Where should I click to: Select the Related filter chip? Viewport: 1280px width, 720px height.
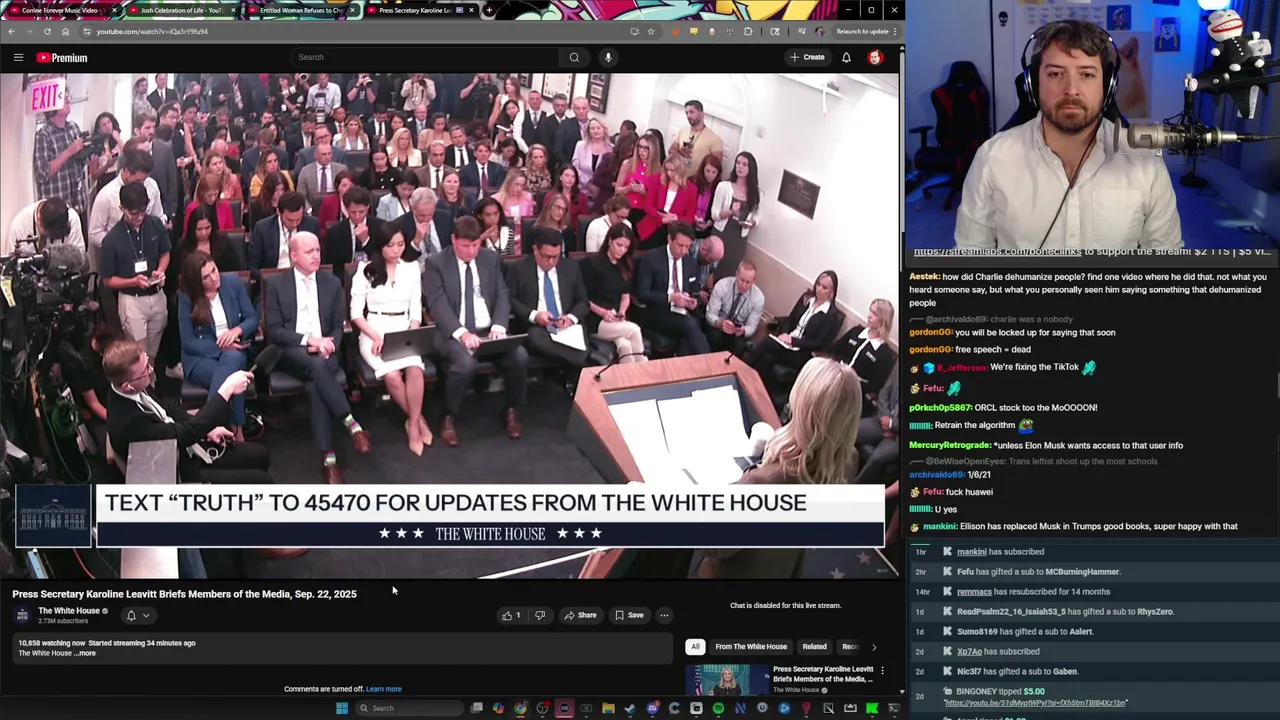click(x=814, y=647)
